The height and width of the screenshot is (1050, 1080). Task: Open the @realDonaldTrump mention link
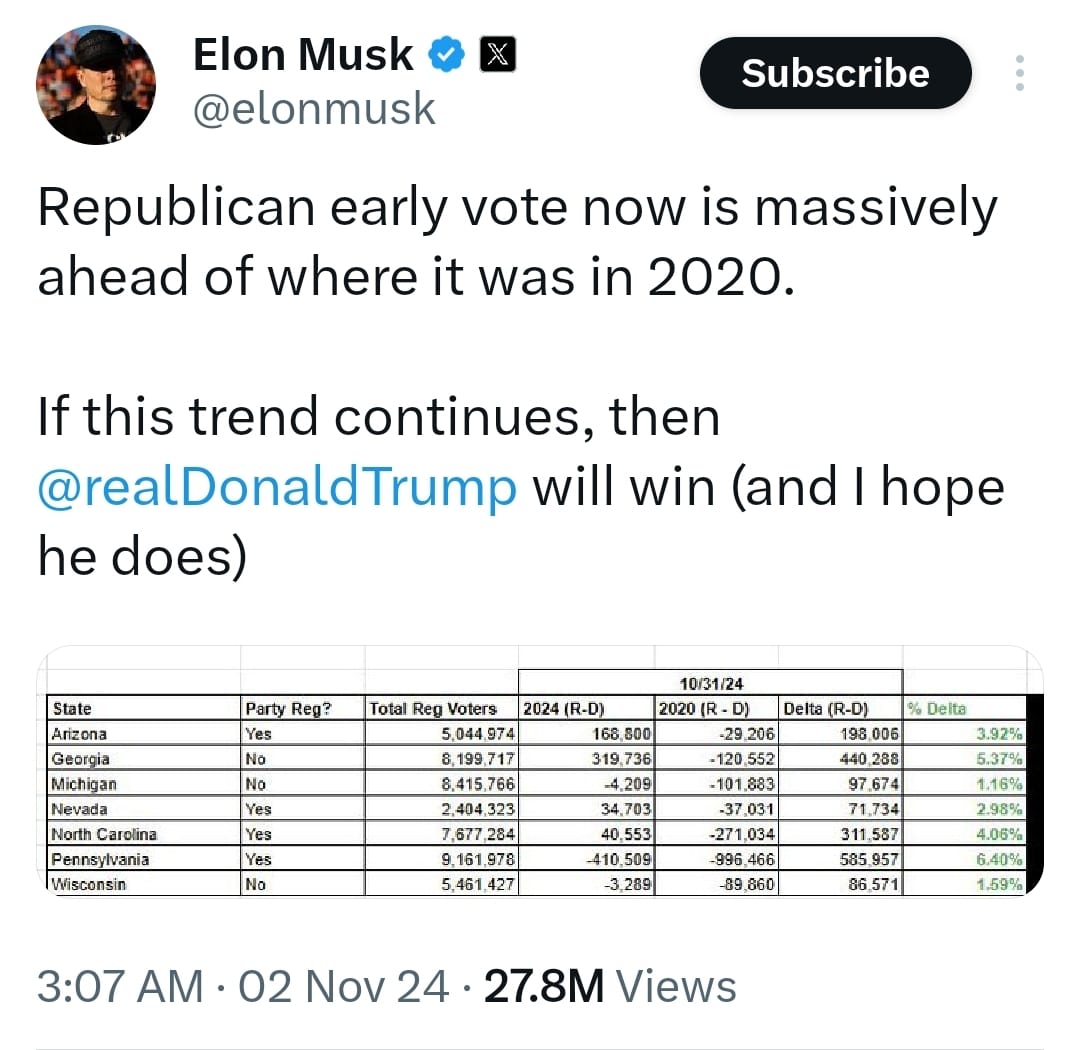[277, 487]
